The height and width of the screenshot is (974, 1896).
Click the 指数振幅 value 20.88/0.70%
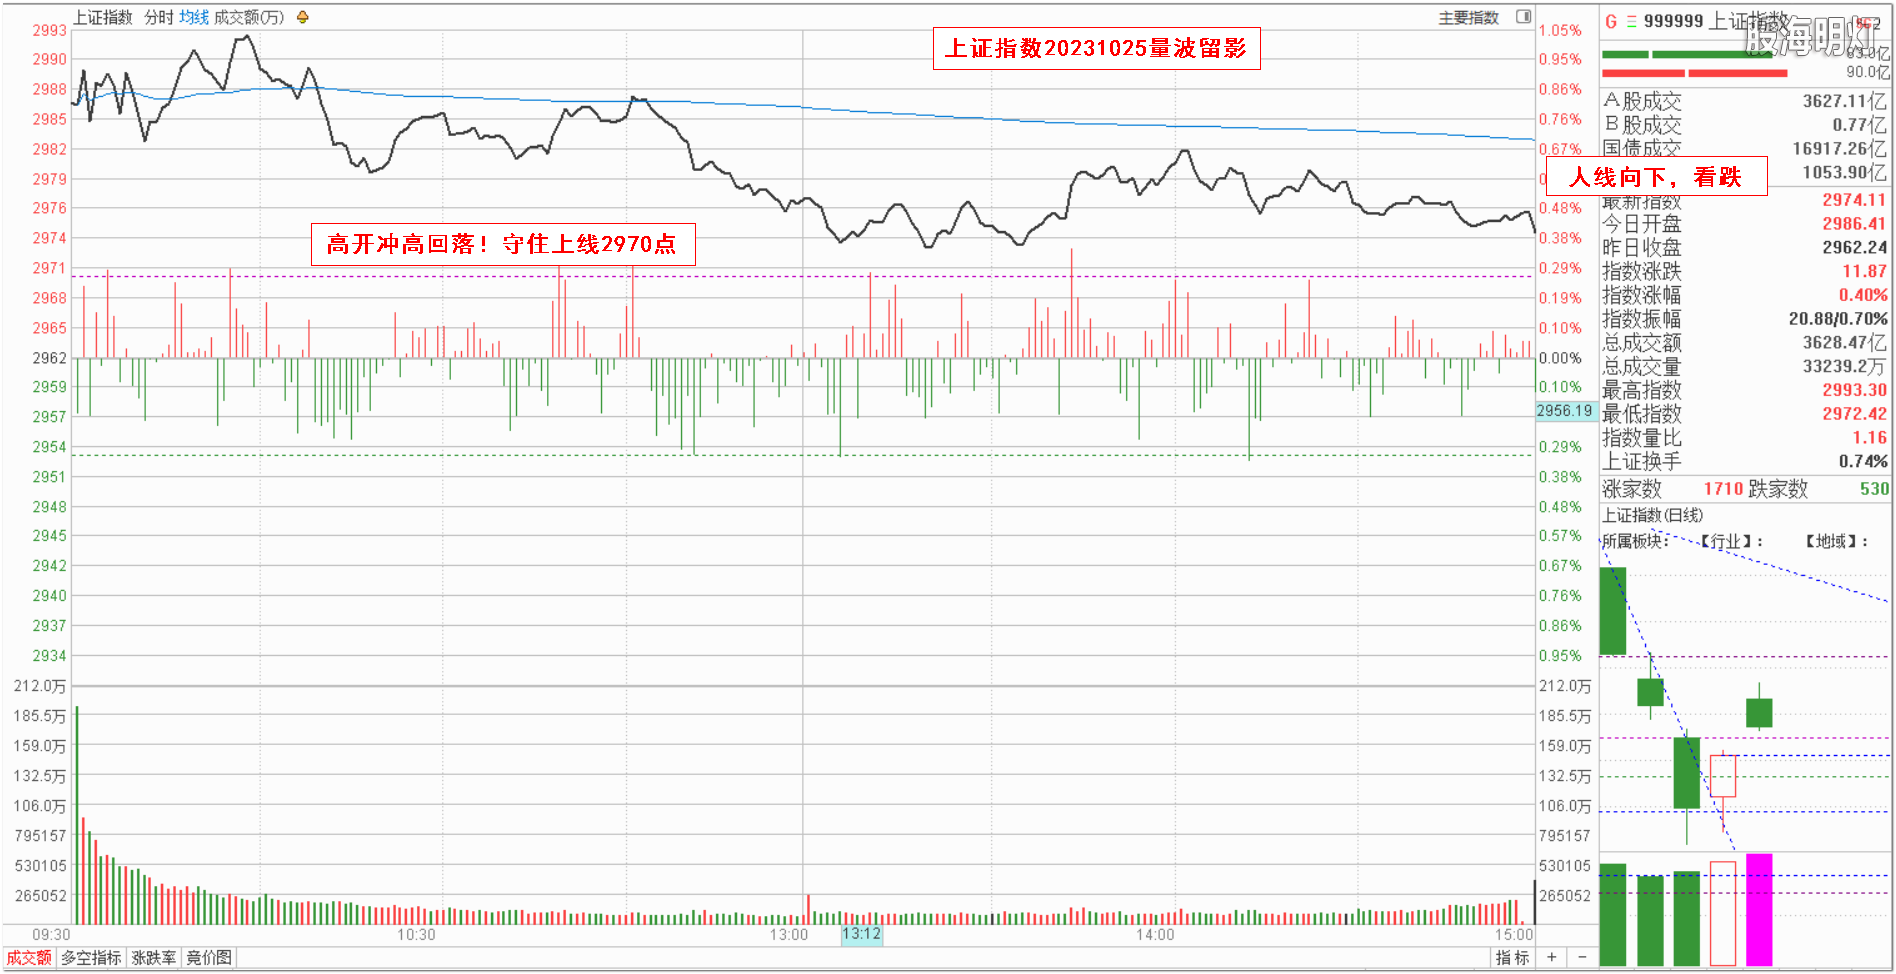1838,319
